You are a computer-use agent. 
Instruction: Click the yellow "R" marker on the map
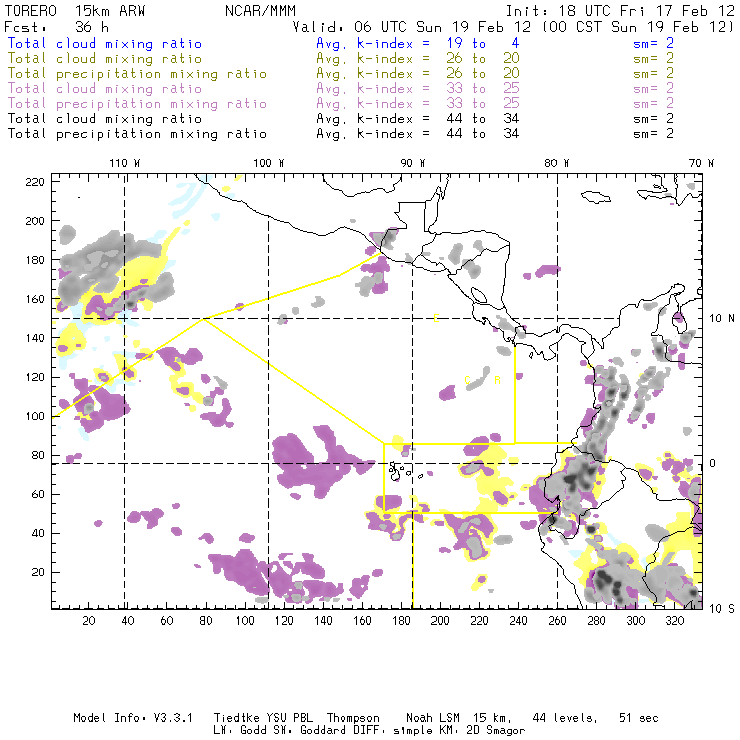pyautogui.click(x=497, y=380)
